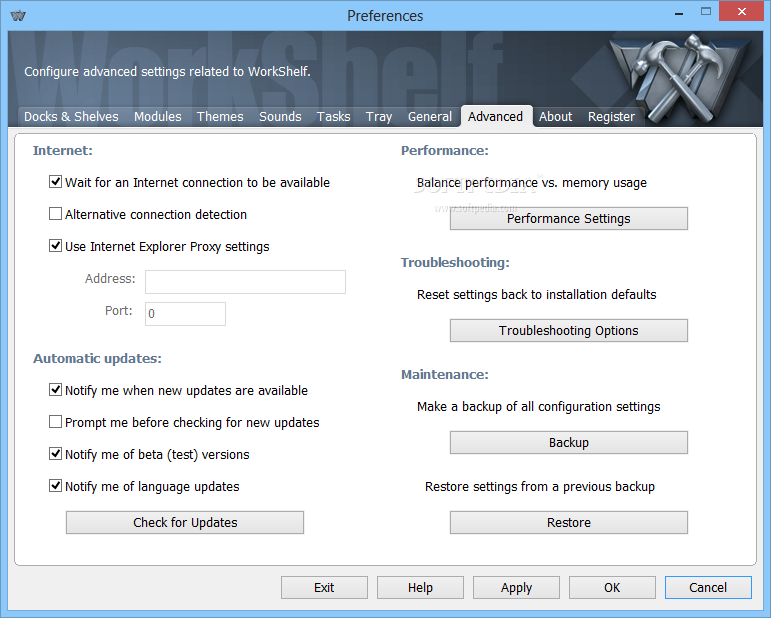Click the WorkShelf app icon in title bar
771x618 pixels.
pos(18,16)
